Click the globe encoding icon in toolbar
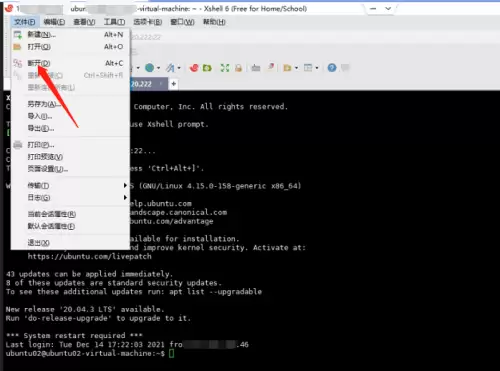Viewport: 500px width, 371px height. [150, 68]
